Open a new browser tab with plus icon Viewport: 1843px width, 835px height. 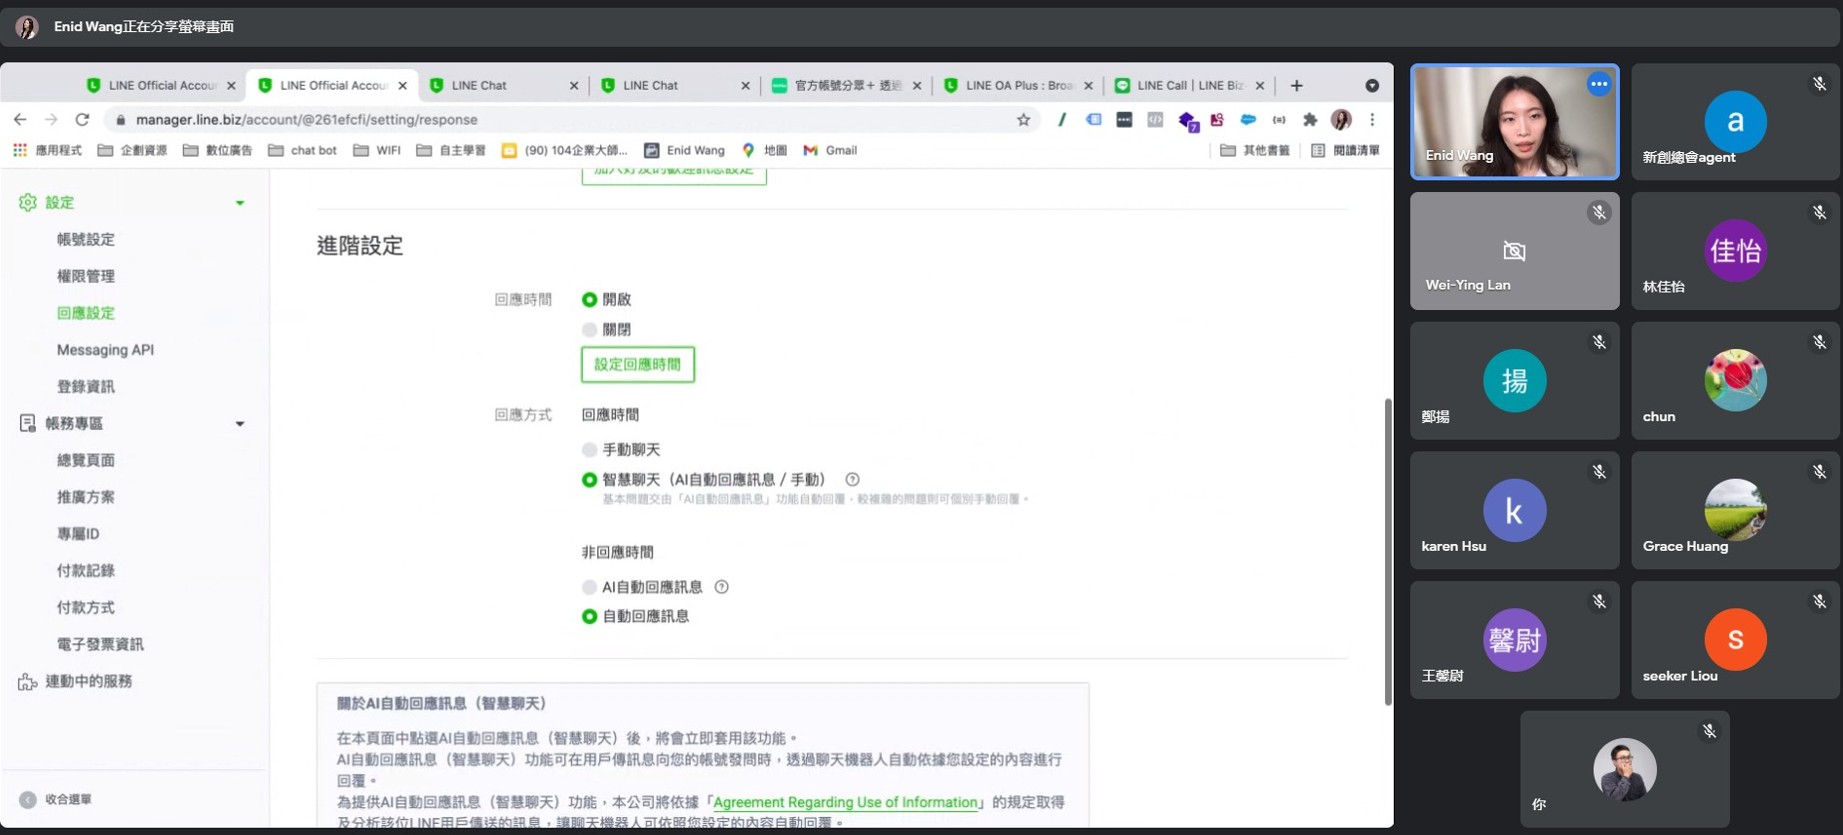[x=1297, y=86]
